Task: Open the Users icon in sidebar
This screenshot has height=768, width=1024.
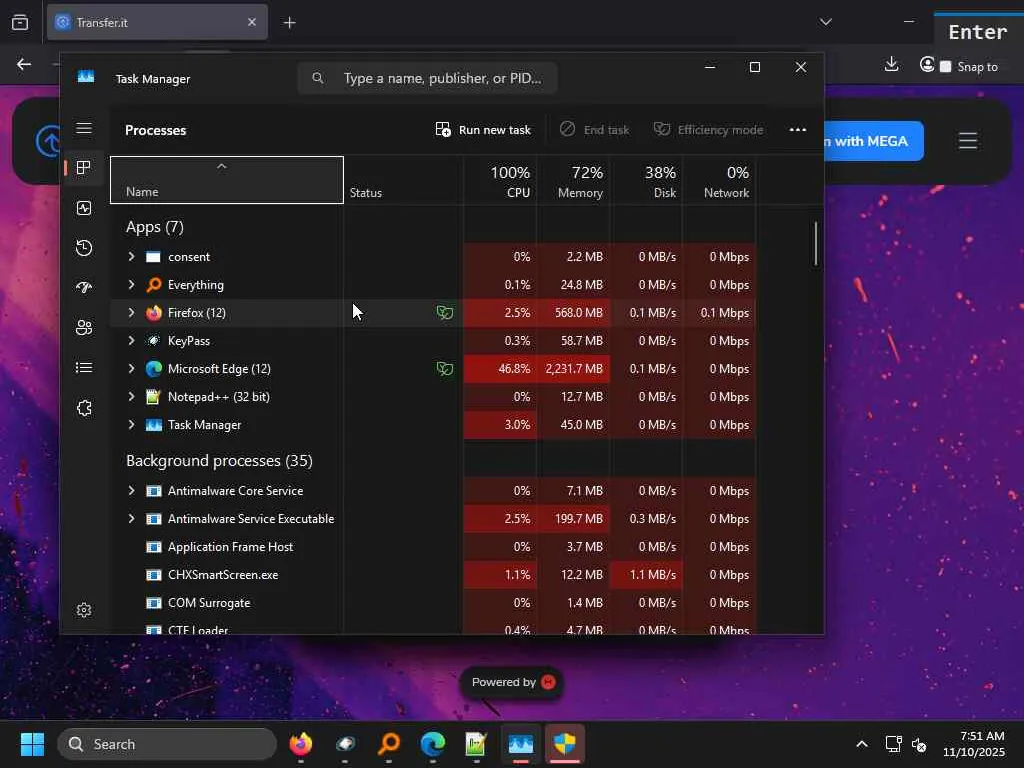Action: pos(84,328)
